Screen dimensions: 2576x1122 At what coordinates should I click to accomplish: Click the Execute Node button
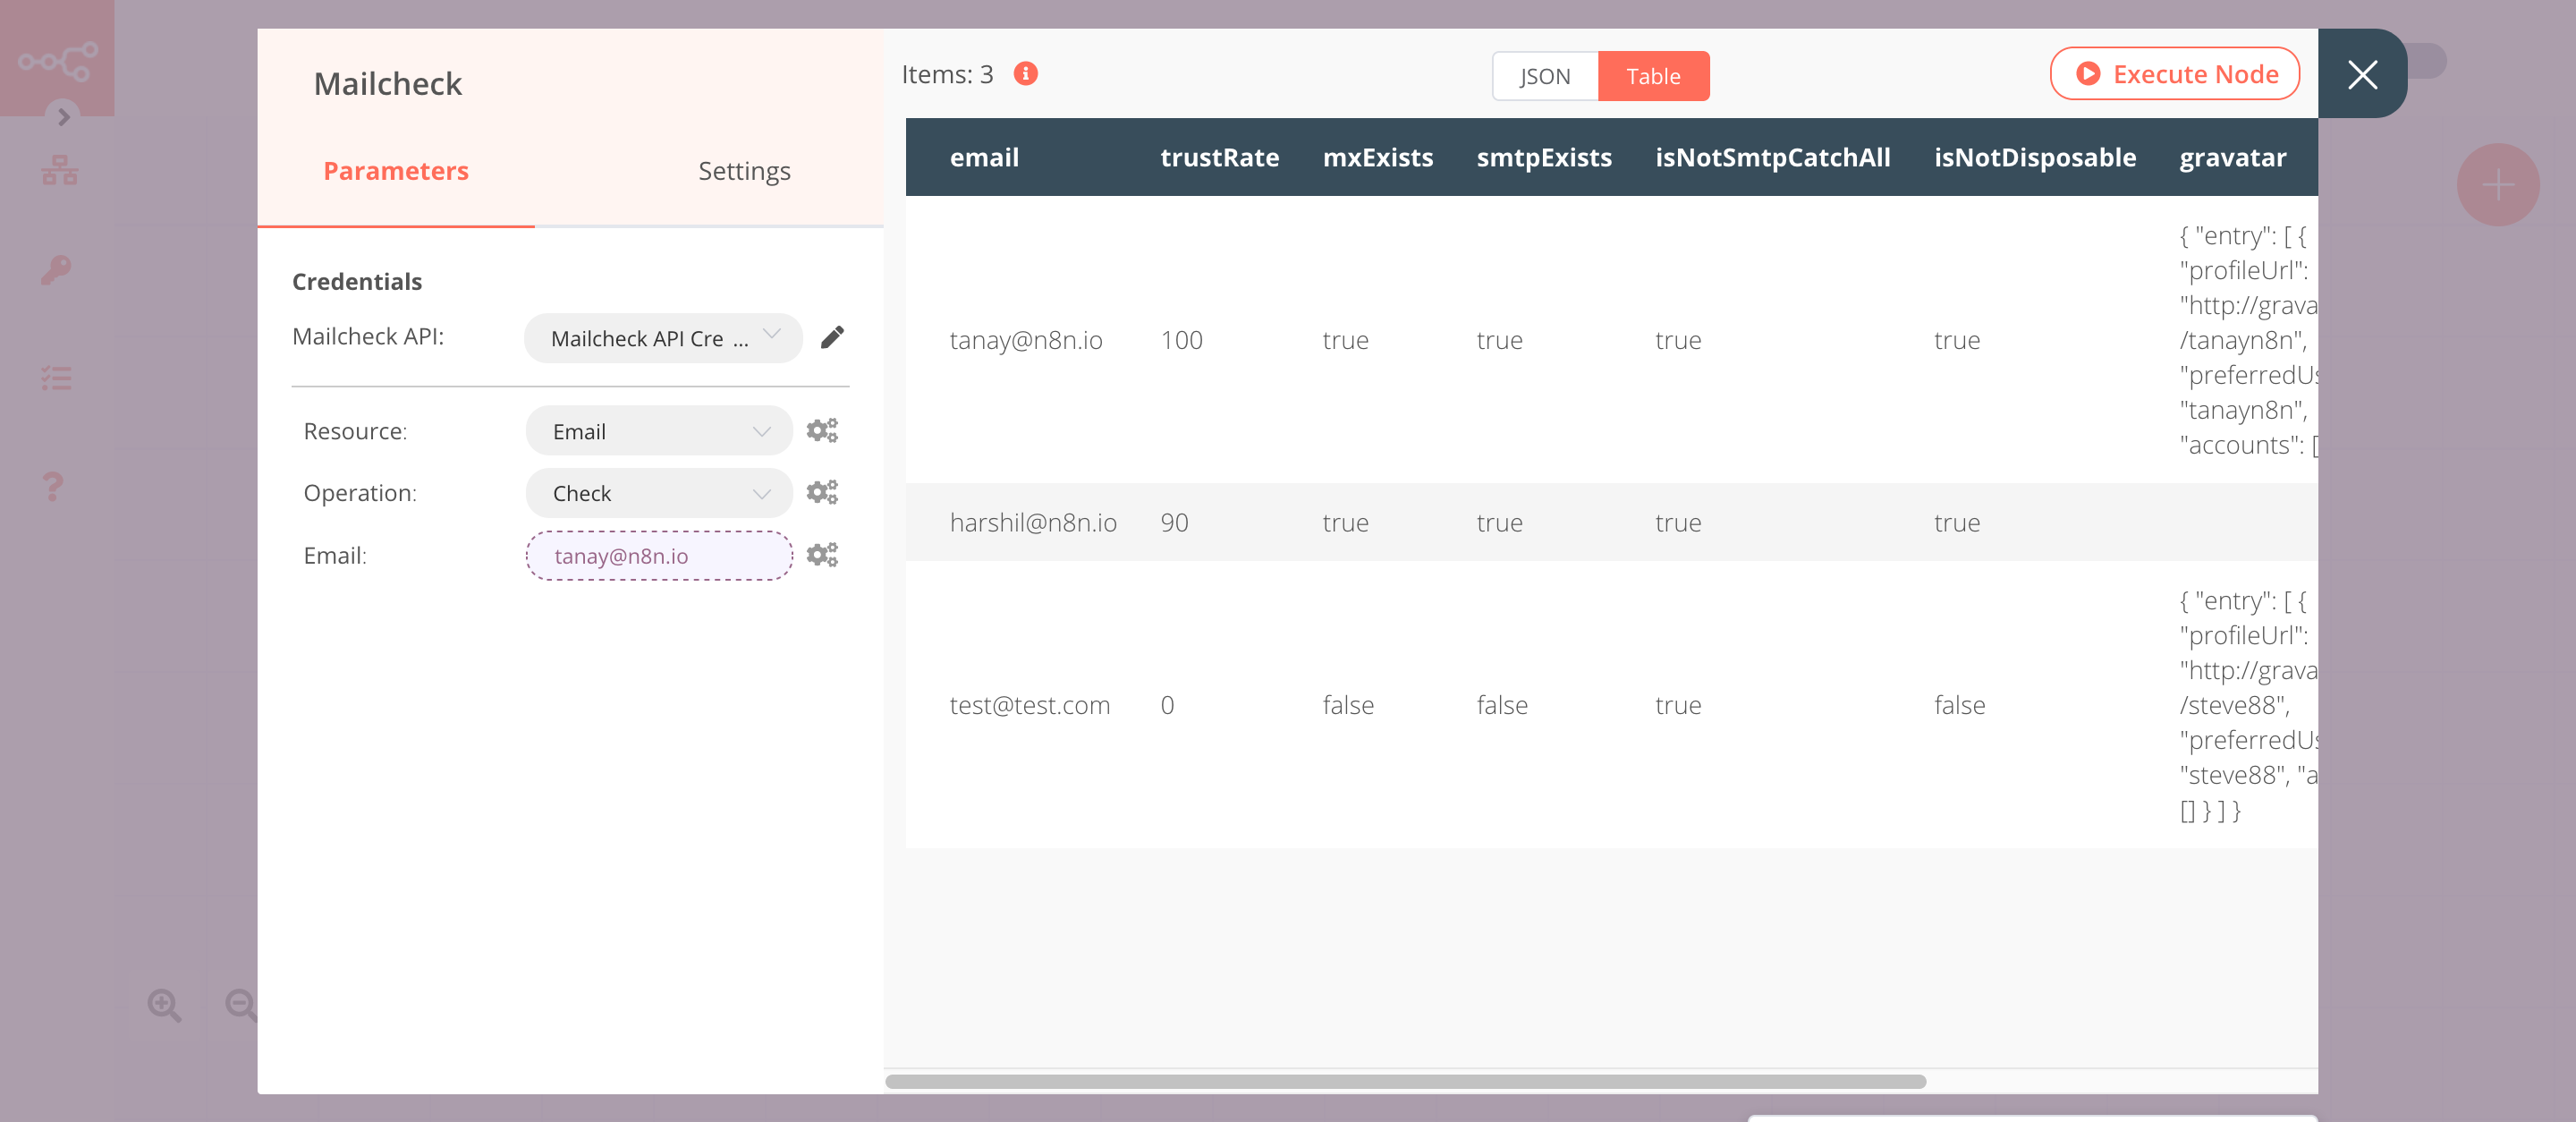[x=2175, y=72]
